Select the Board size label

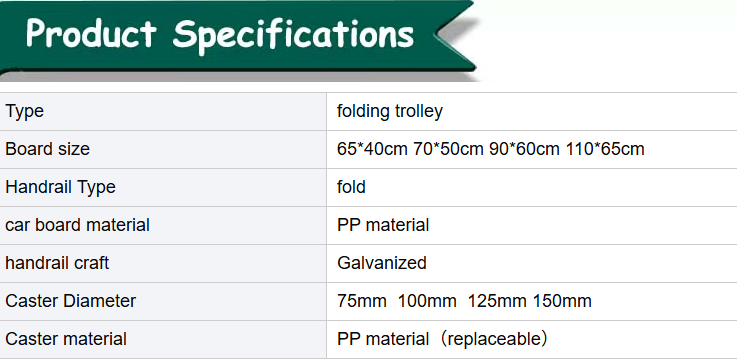pos(47,149)
